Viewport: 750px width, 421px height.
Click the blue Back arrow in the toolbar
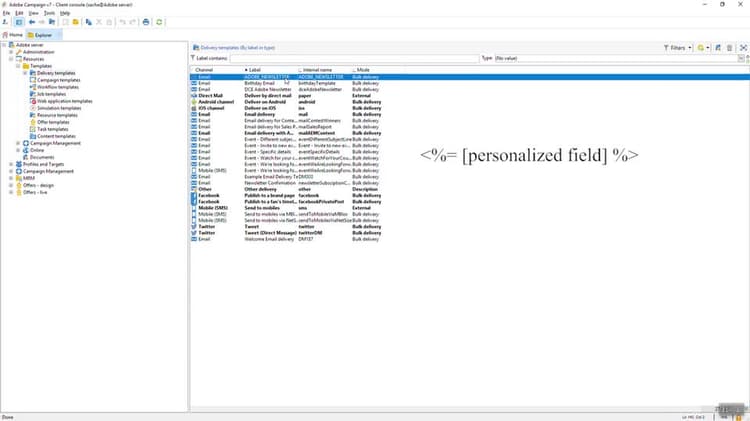click(32, 22)
